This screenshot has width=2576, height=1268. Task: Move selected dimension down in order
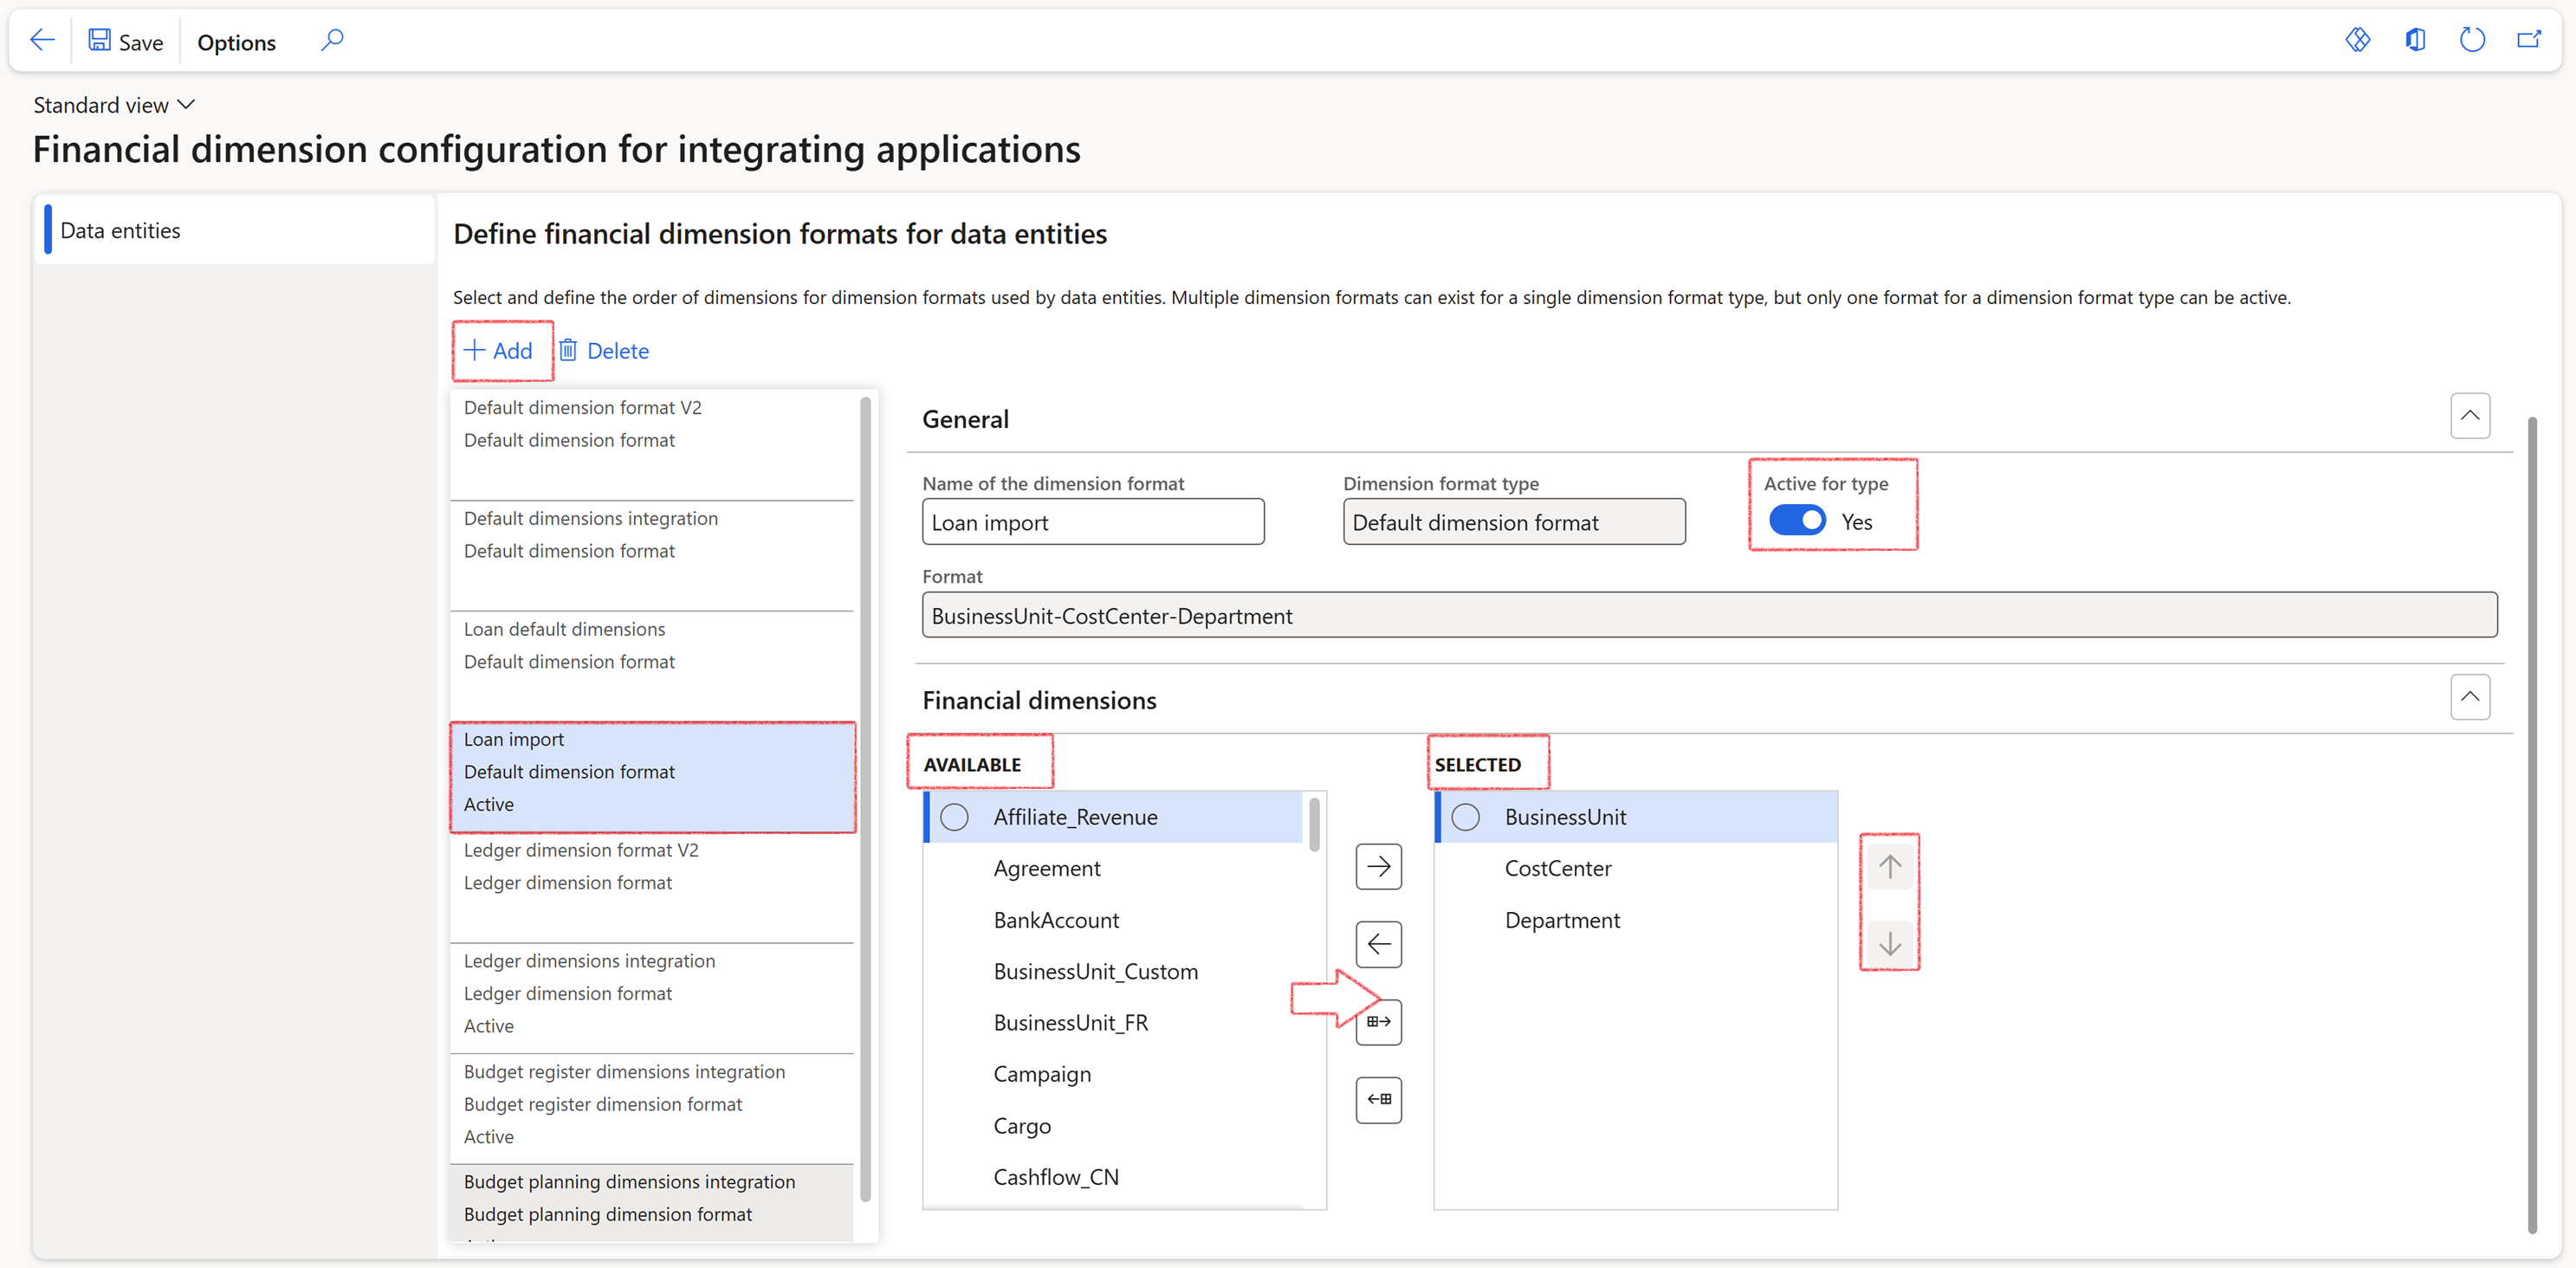click(x=1889, y=944)
